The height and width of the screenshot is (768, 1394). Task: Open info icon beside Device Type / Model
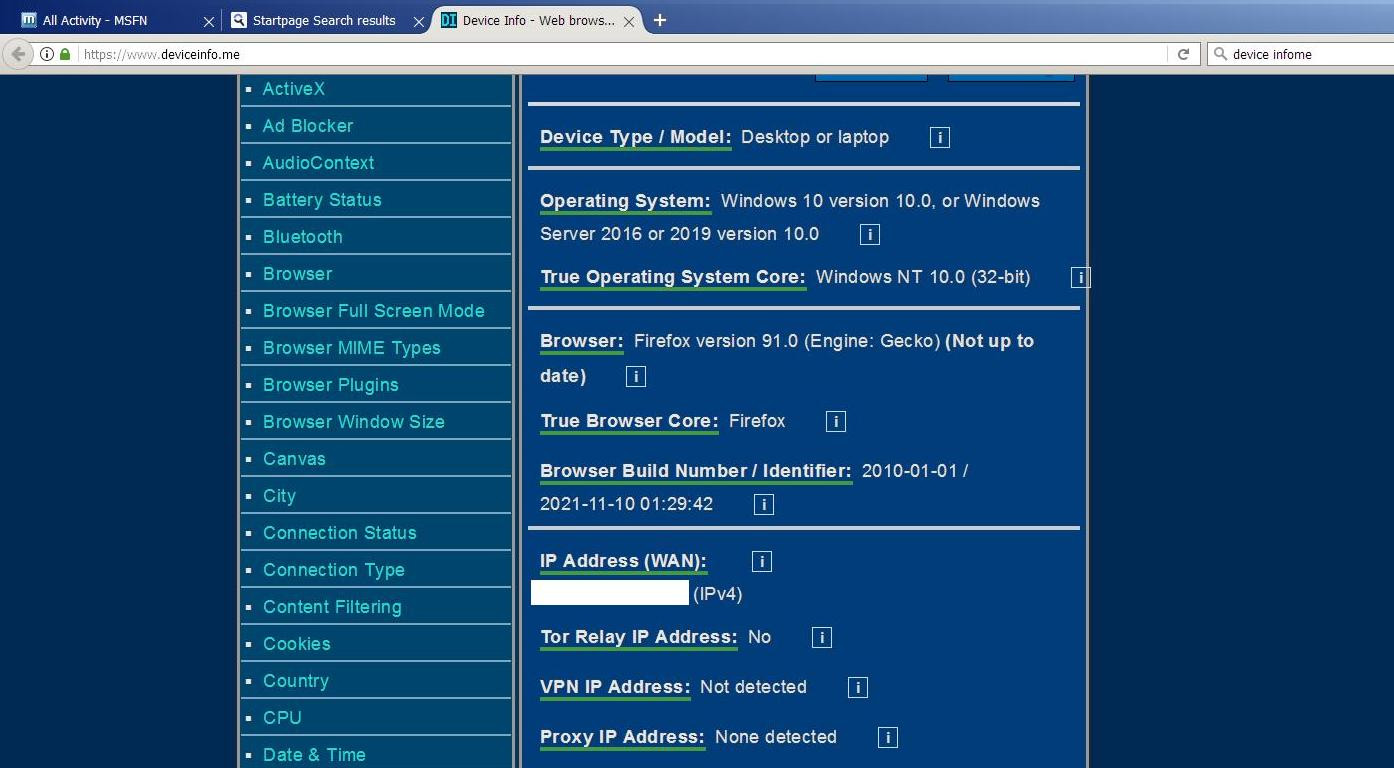point(939,138)
